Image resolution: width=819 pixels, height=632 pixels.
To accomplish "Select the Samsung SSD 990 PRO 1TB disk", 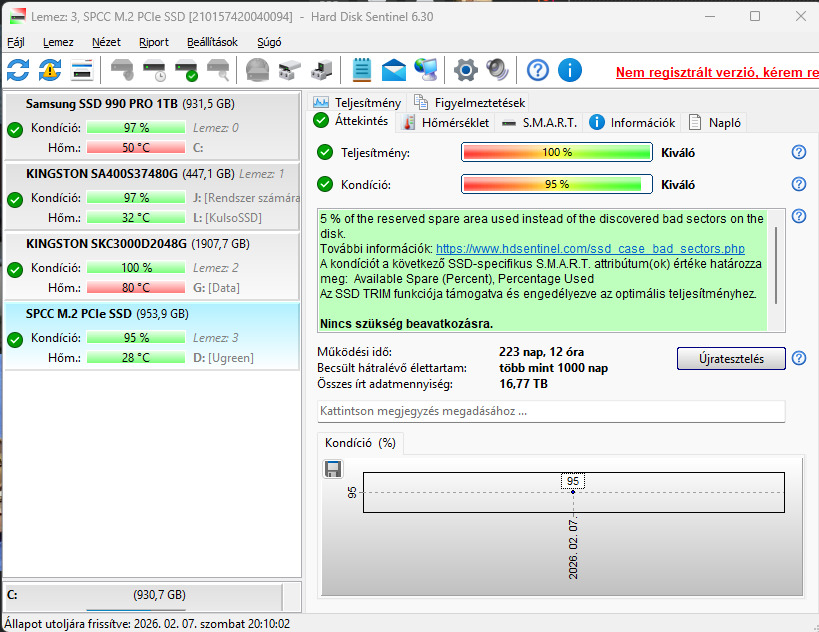I will point(152,126).
